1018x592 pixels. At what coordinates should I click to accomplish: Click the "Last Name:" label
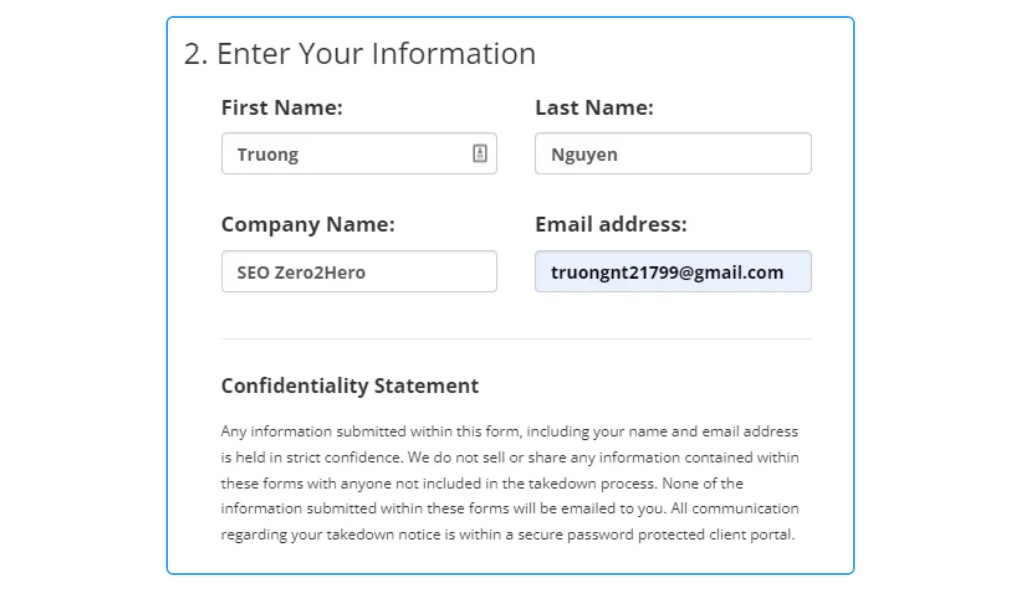click(594, 108)
